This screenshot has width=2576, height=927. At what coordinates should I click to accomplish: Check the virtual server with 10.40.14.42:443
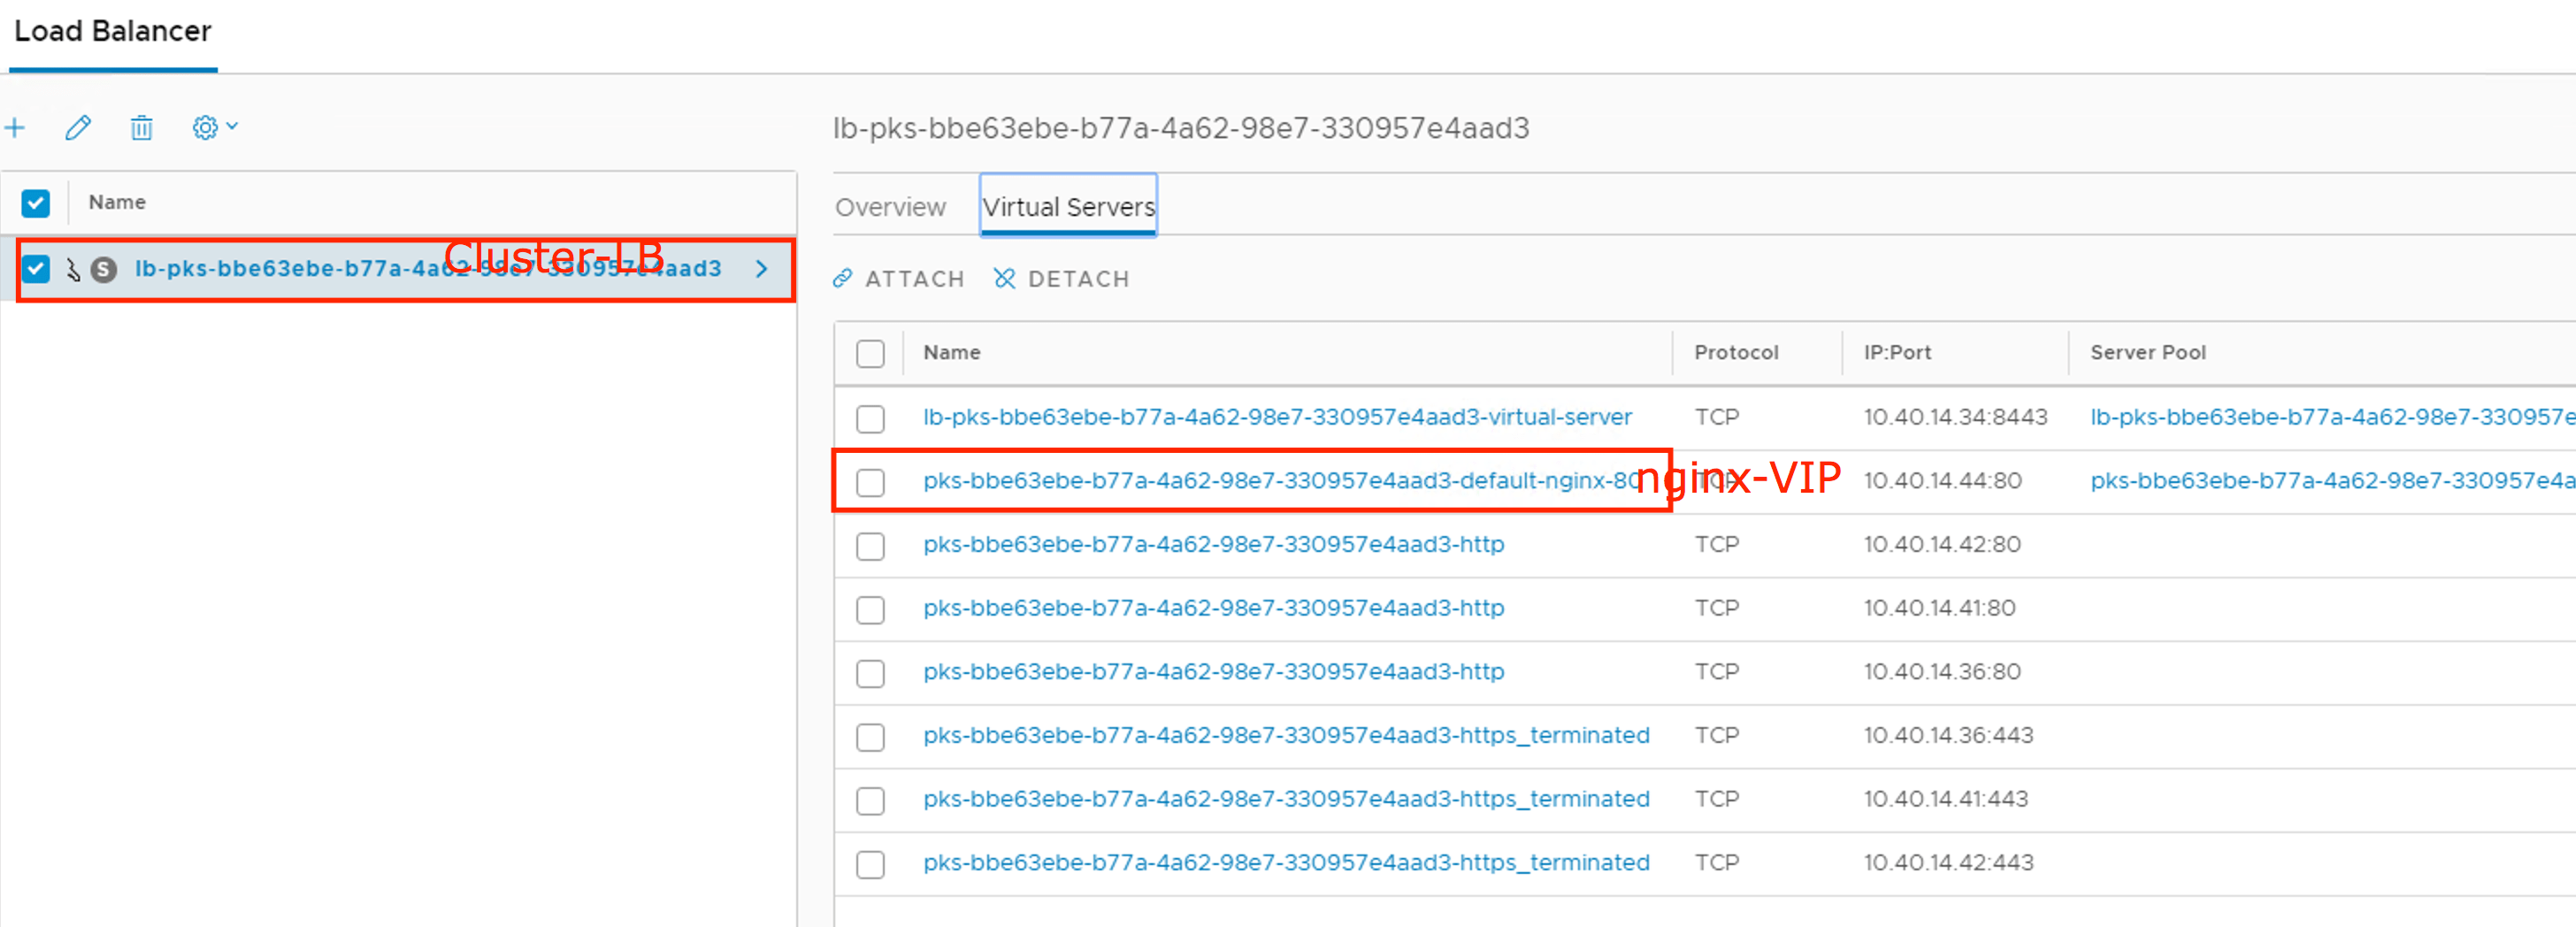[870, 864]
